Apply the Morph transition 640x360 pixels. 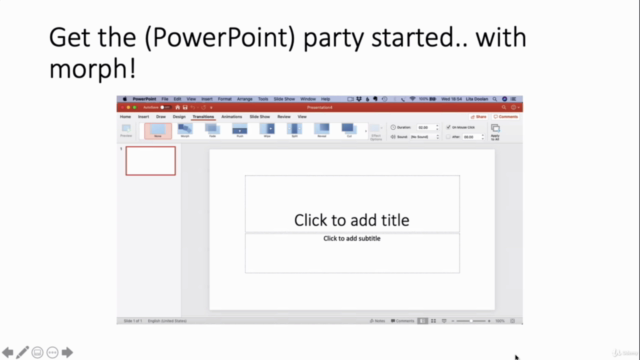(185, 131)
